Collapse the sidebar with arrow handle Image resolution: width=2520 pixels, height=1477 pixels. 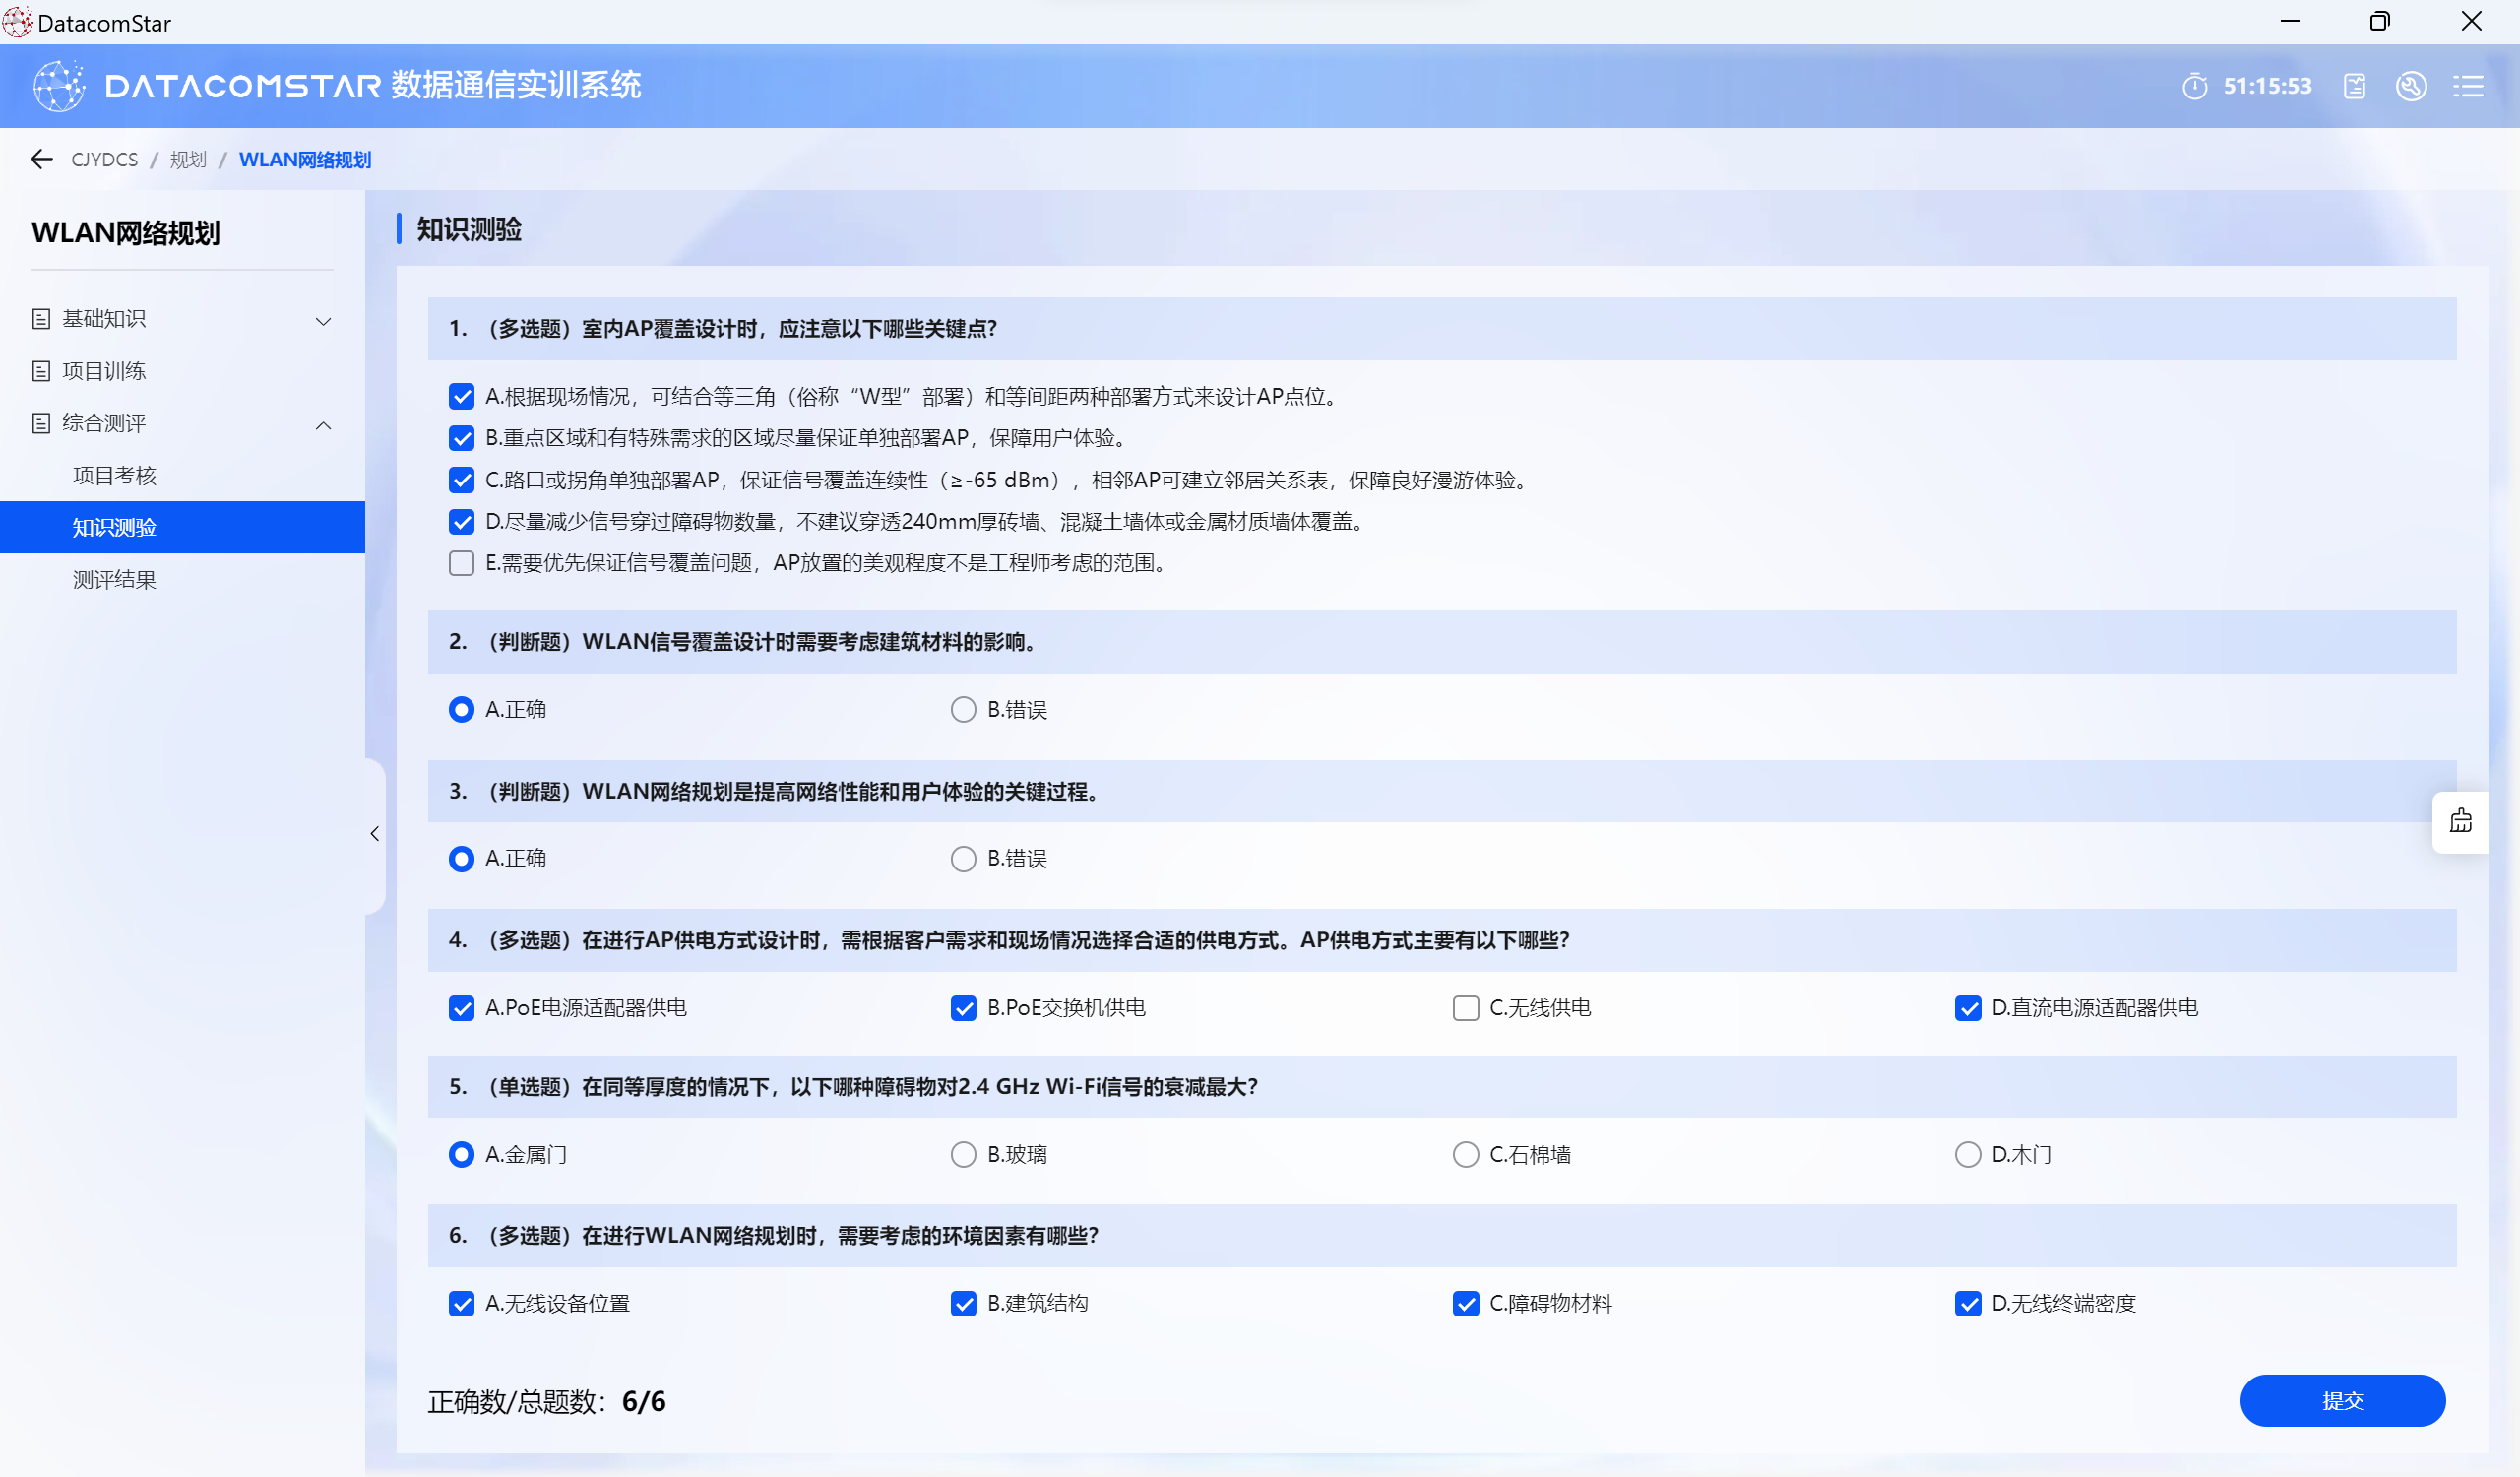pos(375,833)
